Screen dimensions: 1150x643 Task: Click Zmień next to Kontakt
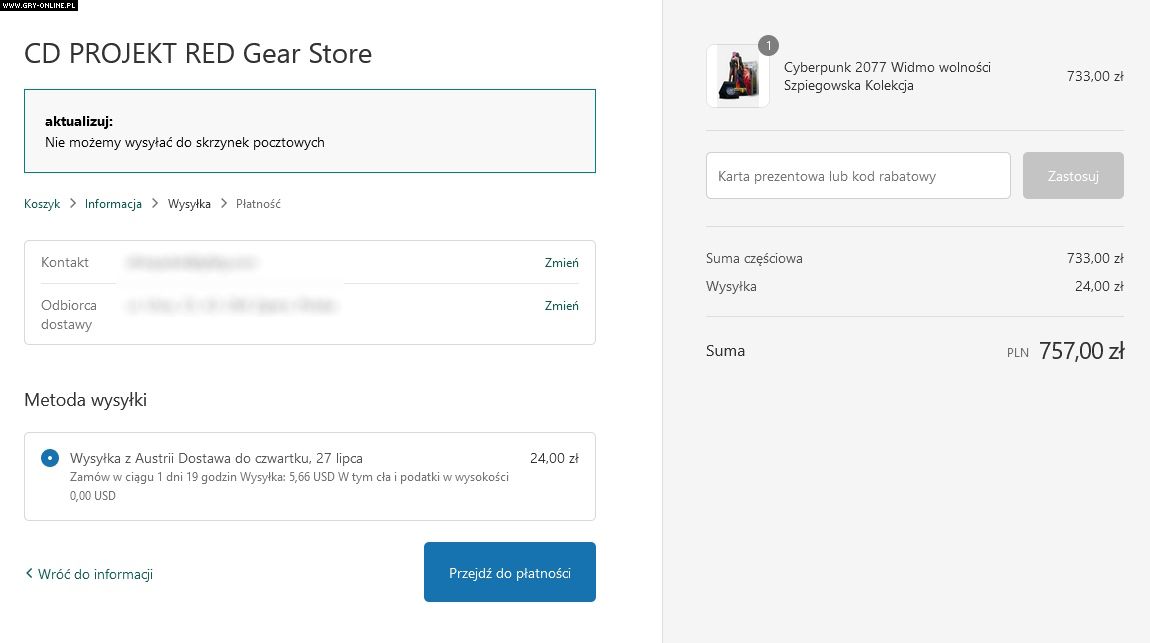coord(561,263)
